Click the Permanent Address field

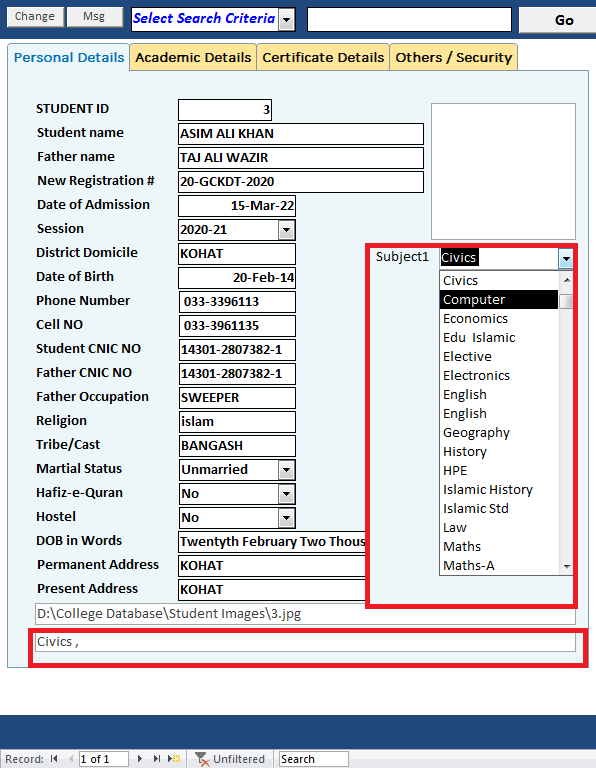pos(272,566)
